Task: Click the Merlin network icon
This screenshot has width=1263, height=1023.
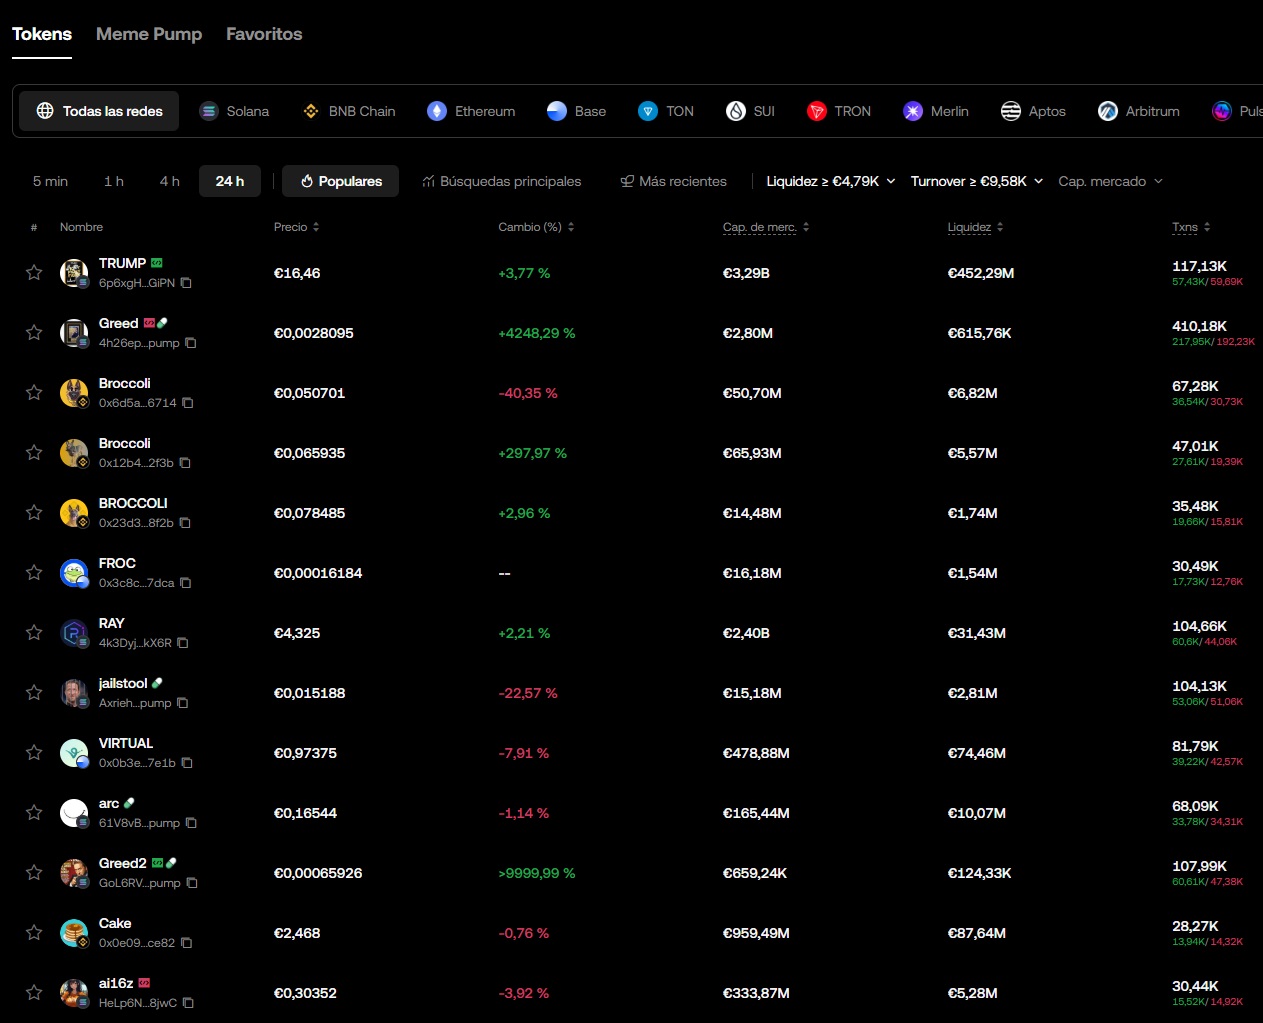Action: [x=911, y=111]
